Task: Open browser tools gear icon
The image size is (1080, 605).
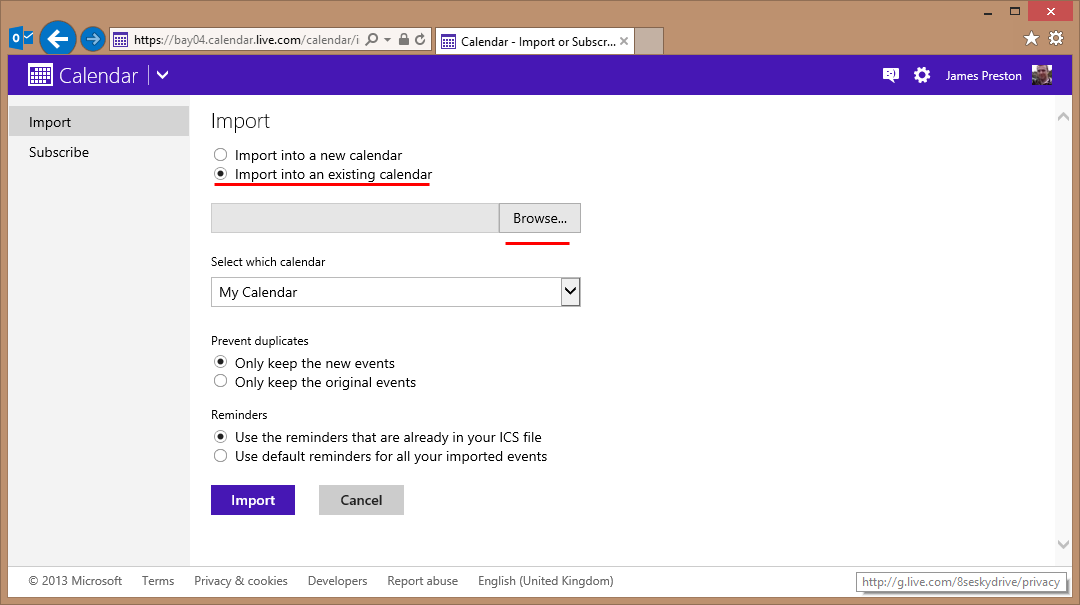Action: click(x=1056, y=39)
